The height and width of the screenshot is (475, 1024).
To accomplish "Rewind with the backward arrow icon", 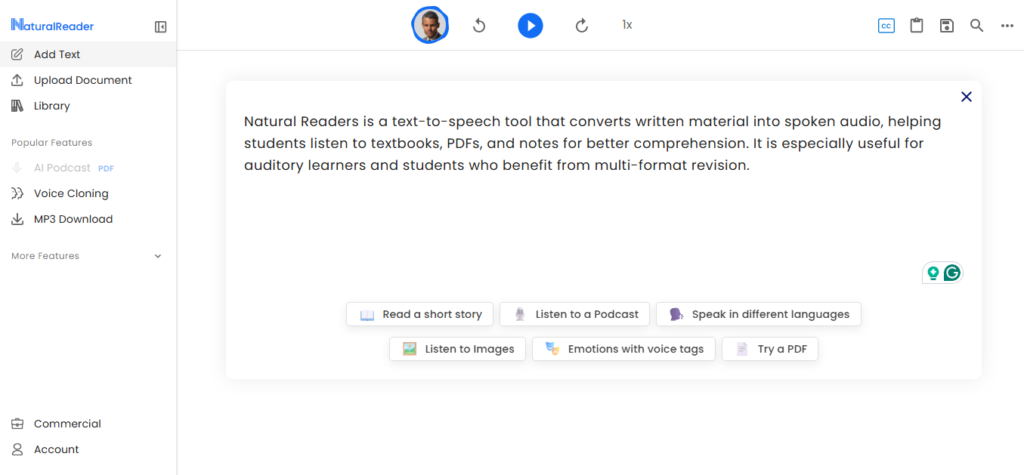I will tap(479, 25).
